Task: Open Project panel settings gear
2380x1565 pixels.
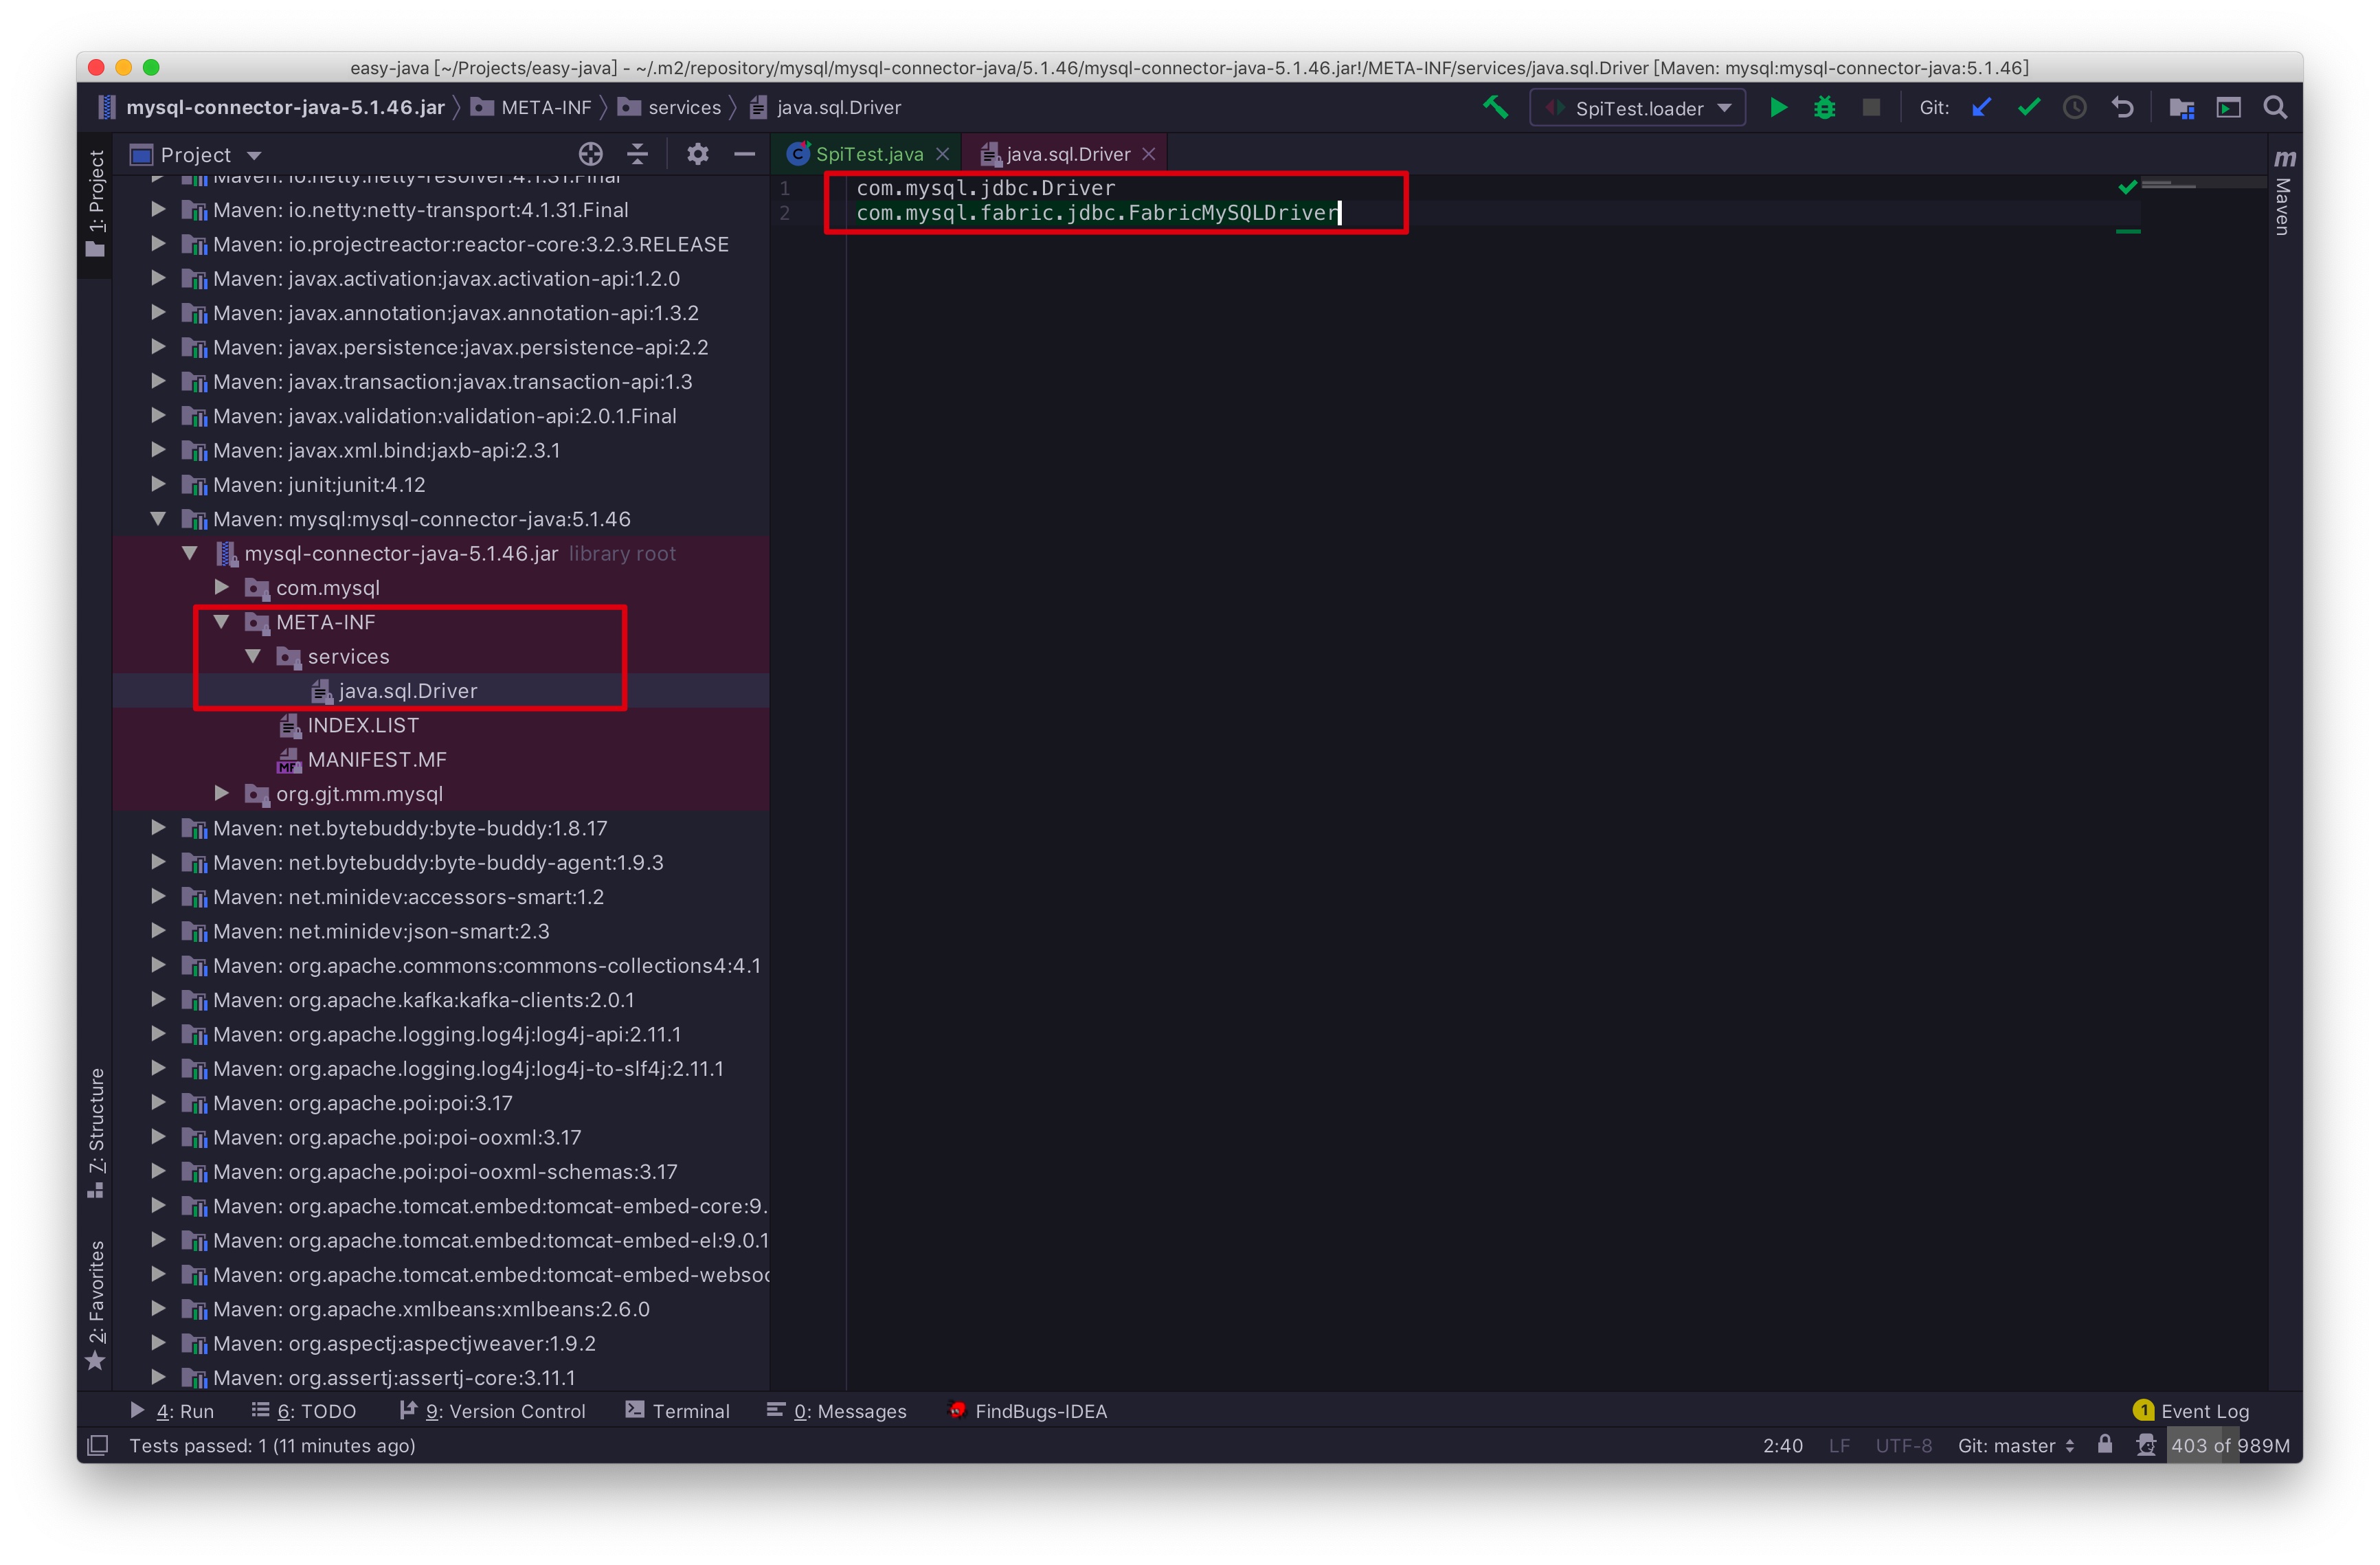Action: (697, 154)
